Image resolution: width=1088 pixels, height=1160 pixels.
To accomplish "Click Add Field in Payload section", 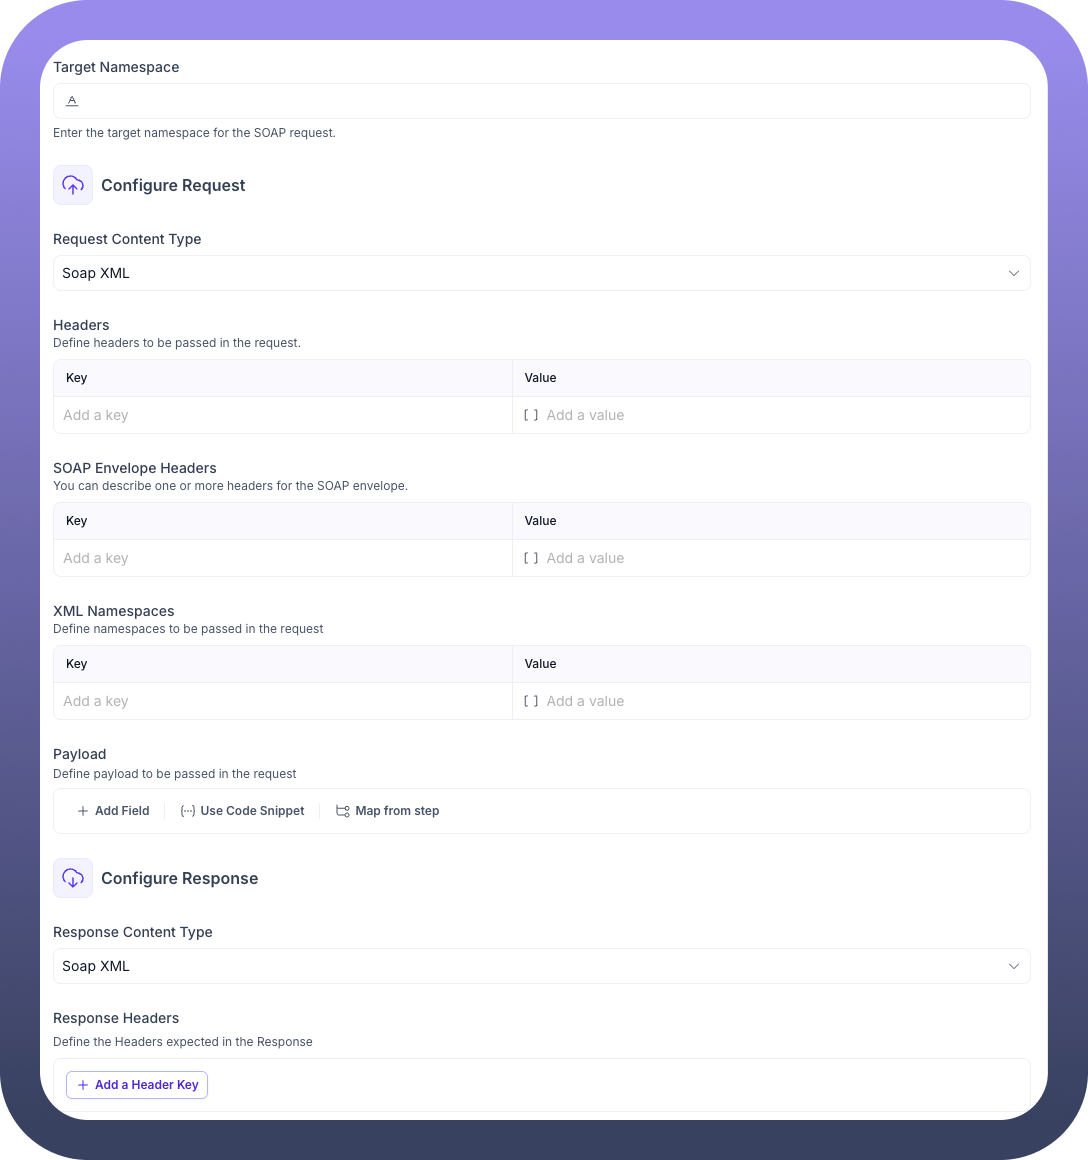I will (122, 811).
